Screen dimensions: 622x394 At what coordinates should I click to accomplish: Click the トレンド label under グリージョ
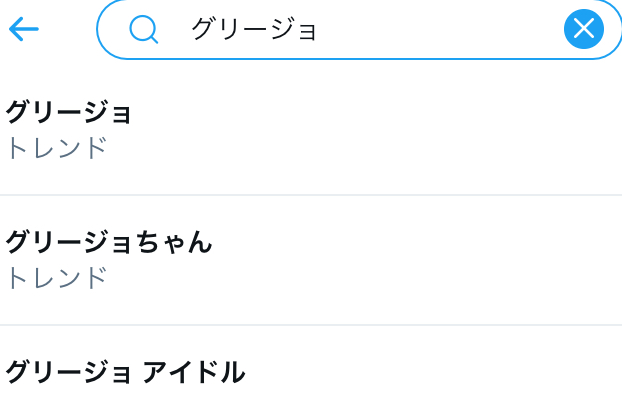pyautogui.click(x=58, y=148)
